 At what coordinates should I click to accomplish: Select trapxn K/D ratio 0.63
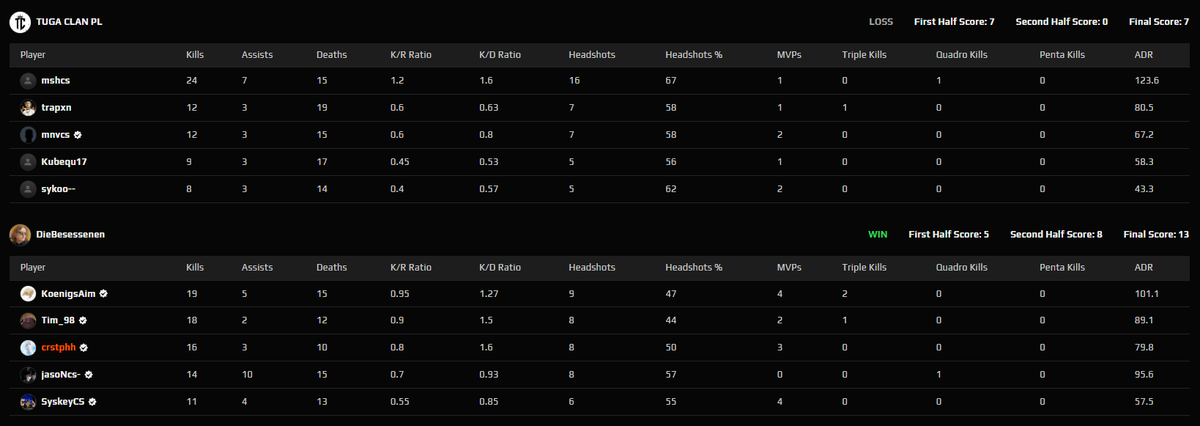[x=489, y=108]
